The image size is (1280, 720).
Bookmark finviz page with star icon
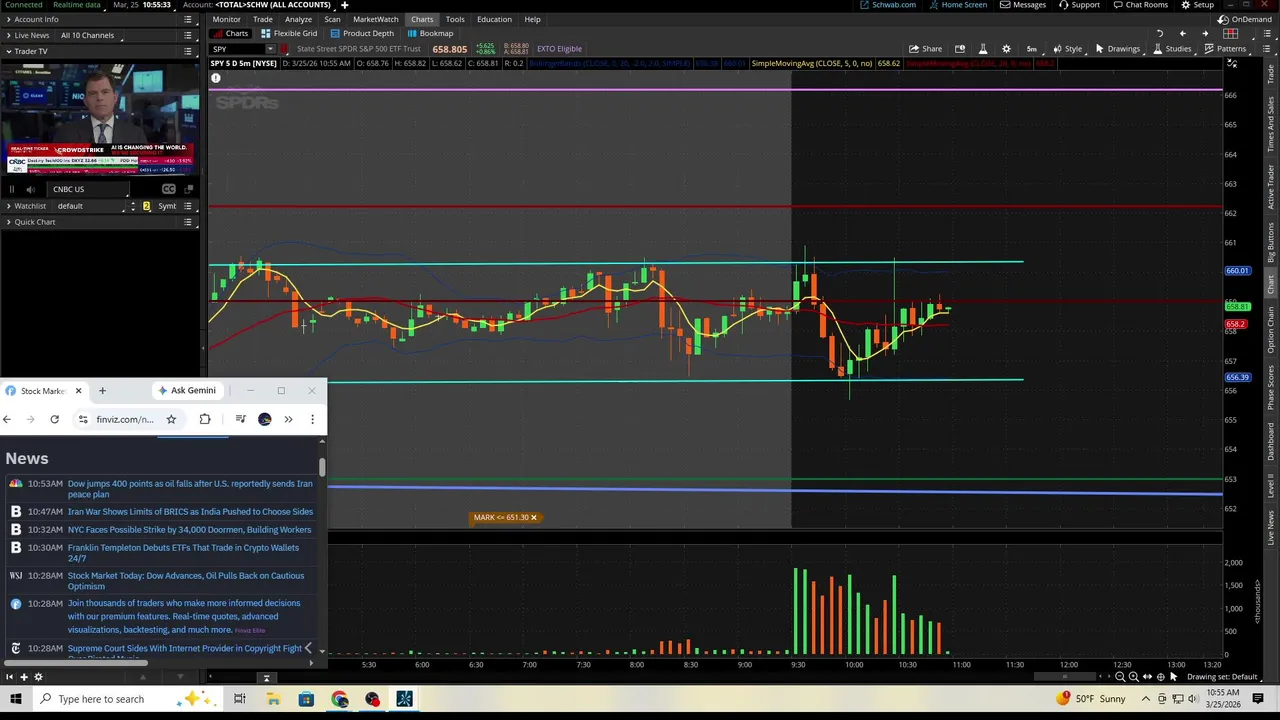(171, 419)
